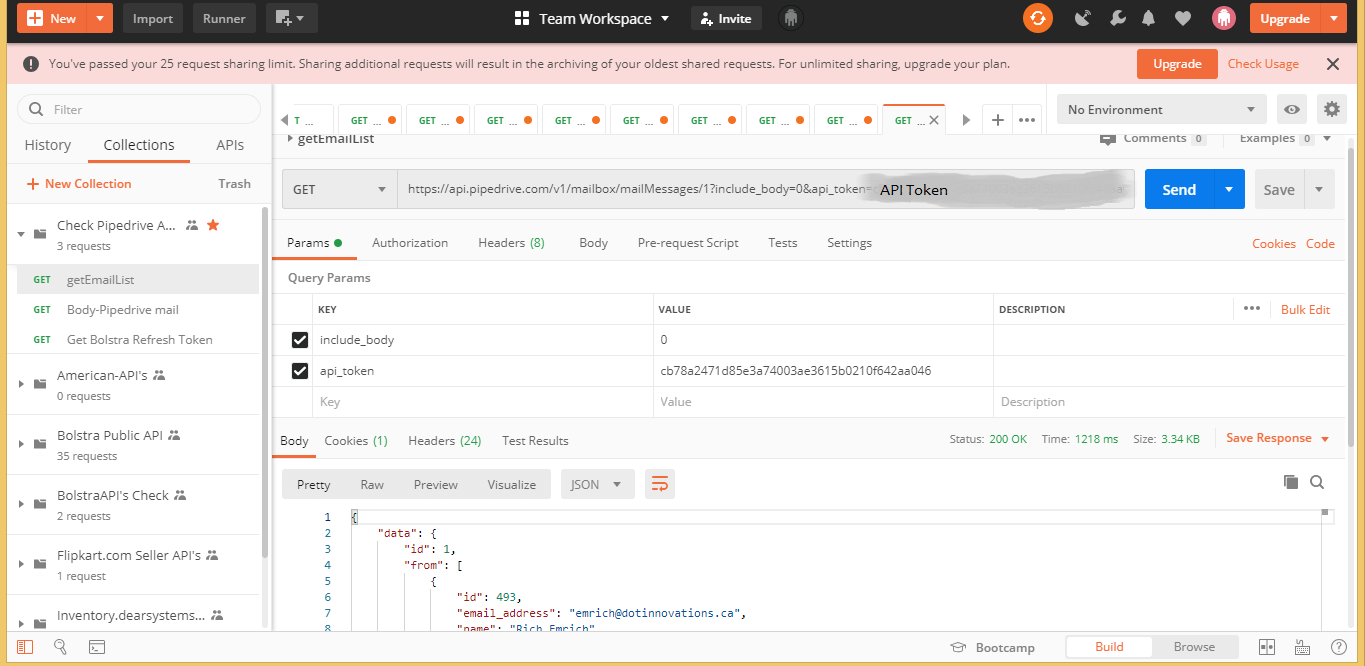This screenshot has height=666, width=1365.
Task: Open the History tab in the sidebar
Action: coord(47,144)
